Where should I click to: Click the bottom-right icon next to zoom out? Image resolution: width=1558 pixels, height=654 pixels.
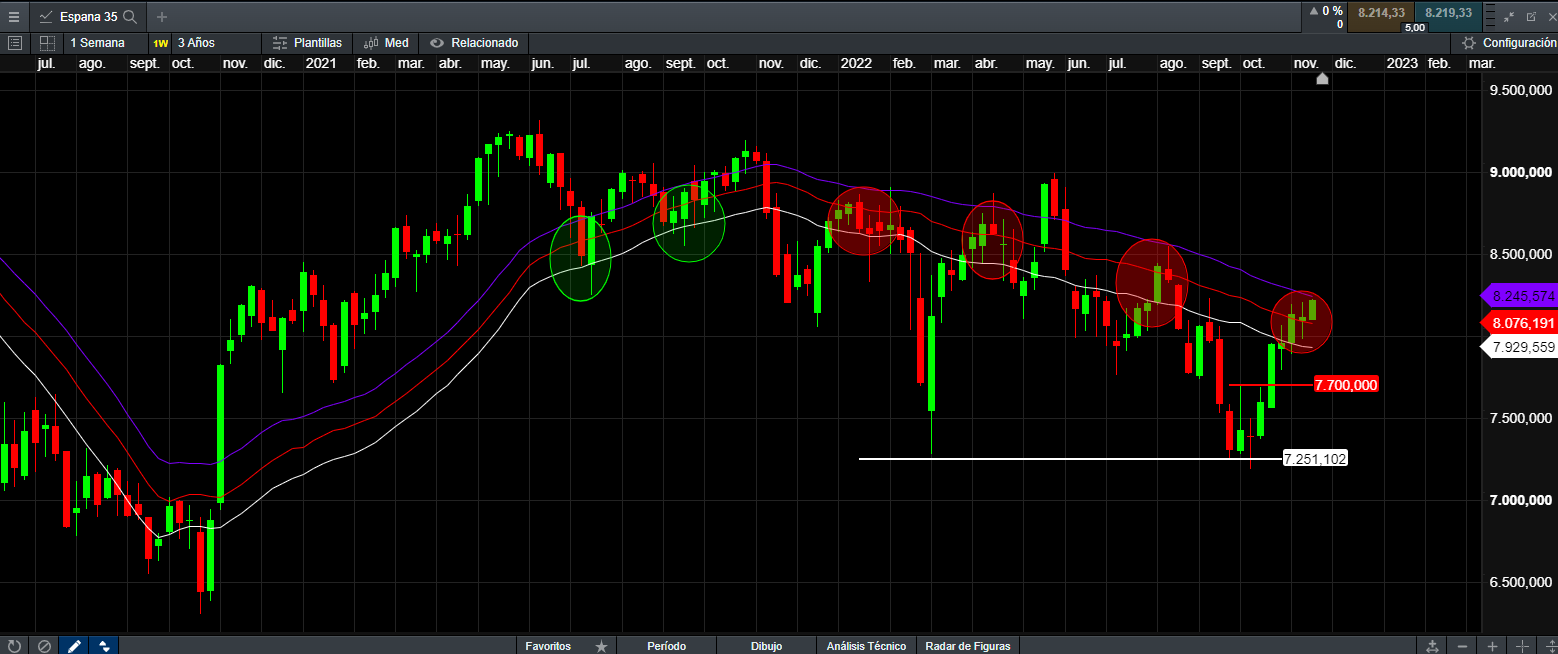pos(1432,646)
